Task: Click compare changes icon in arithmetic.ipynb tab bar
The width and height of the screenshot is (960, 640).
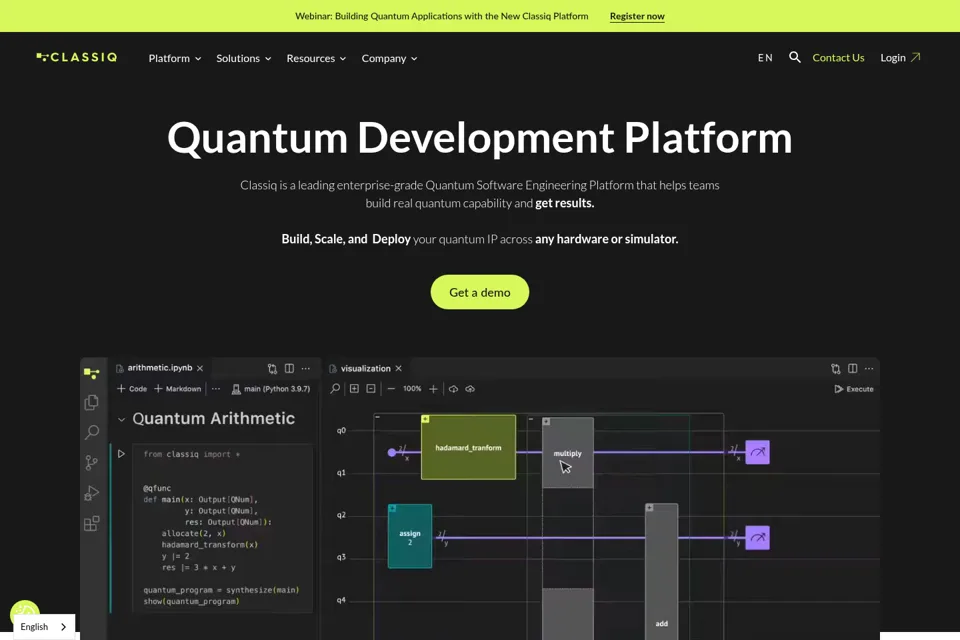Action: point(272,368)
